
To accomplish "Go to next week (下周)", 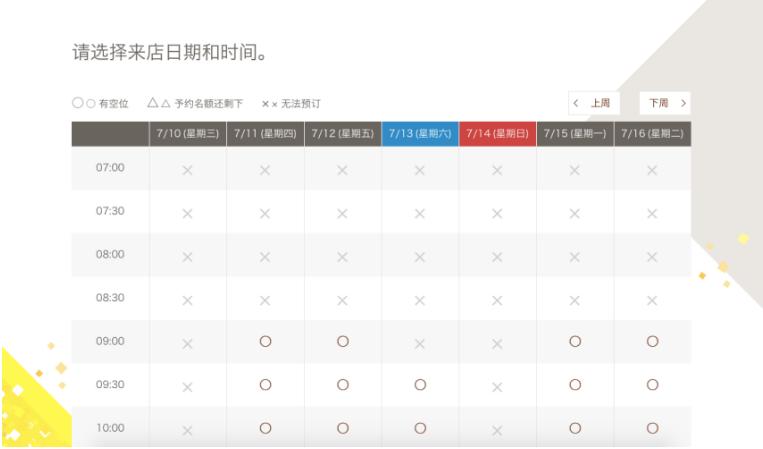I will coord(665,103).
